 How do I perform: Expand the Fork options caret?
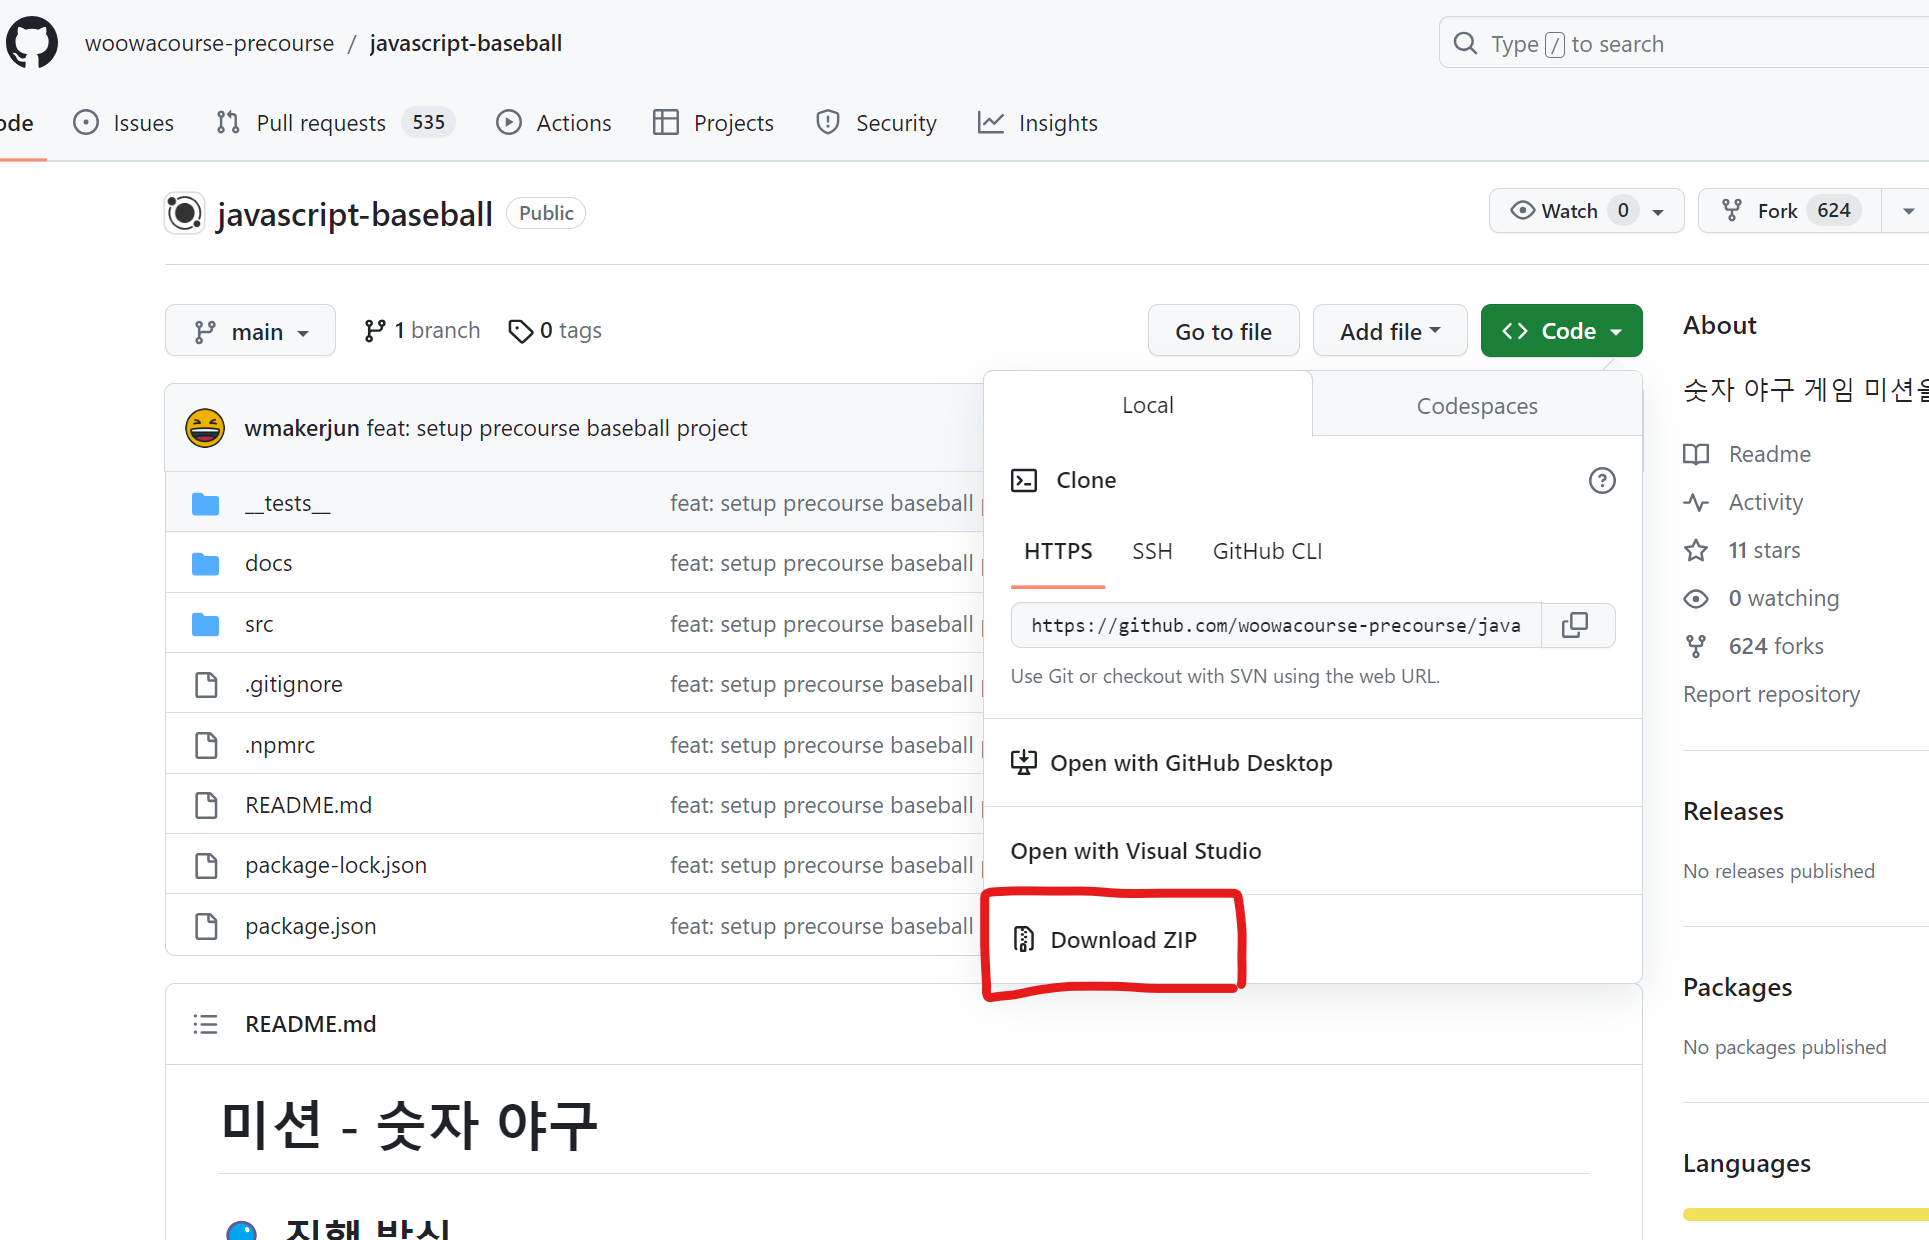(x=1908, y=211)
